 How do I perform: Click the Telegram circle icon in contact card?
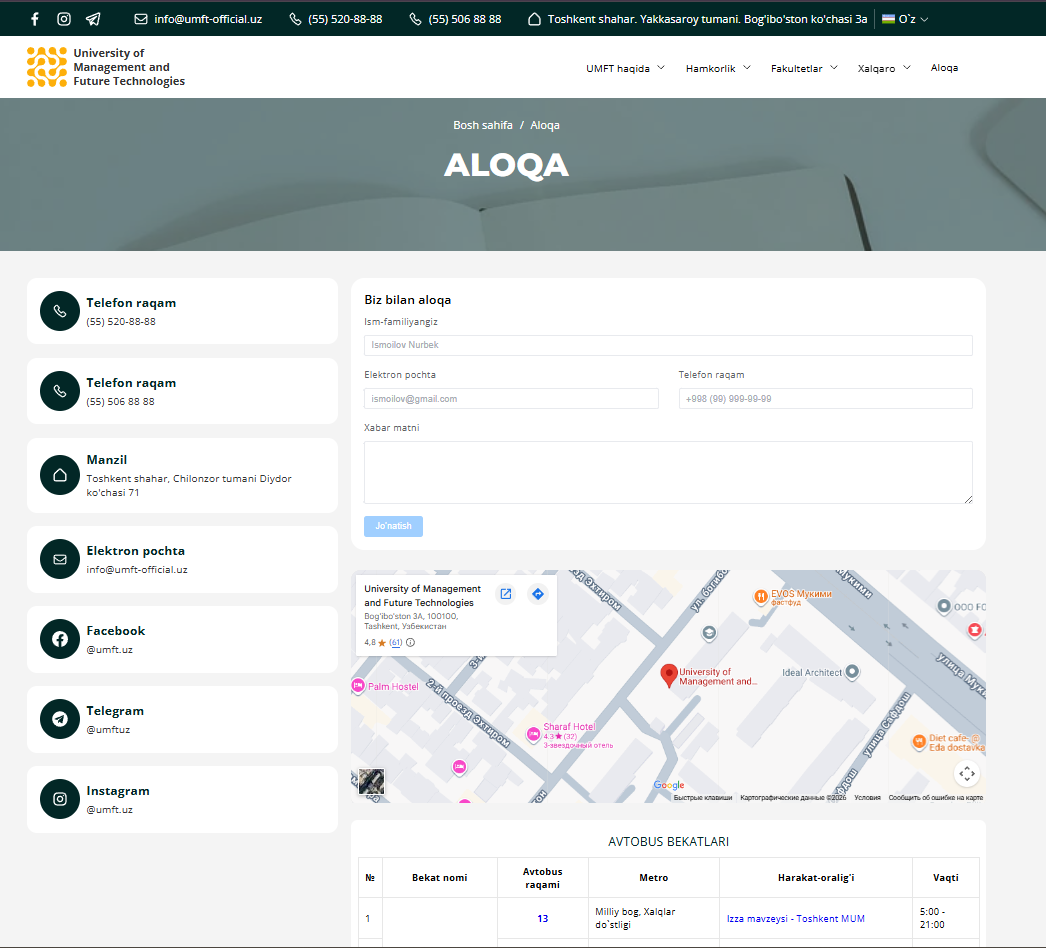[60, 719]
